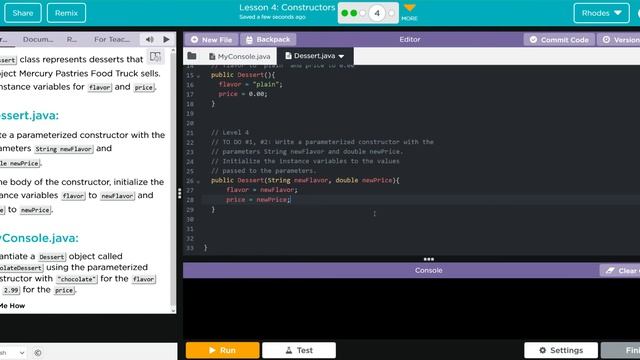Switch to MyConsole.java tab
This screenshot has width=640, height=360.
tap(239, 56)
